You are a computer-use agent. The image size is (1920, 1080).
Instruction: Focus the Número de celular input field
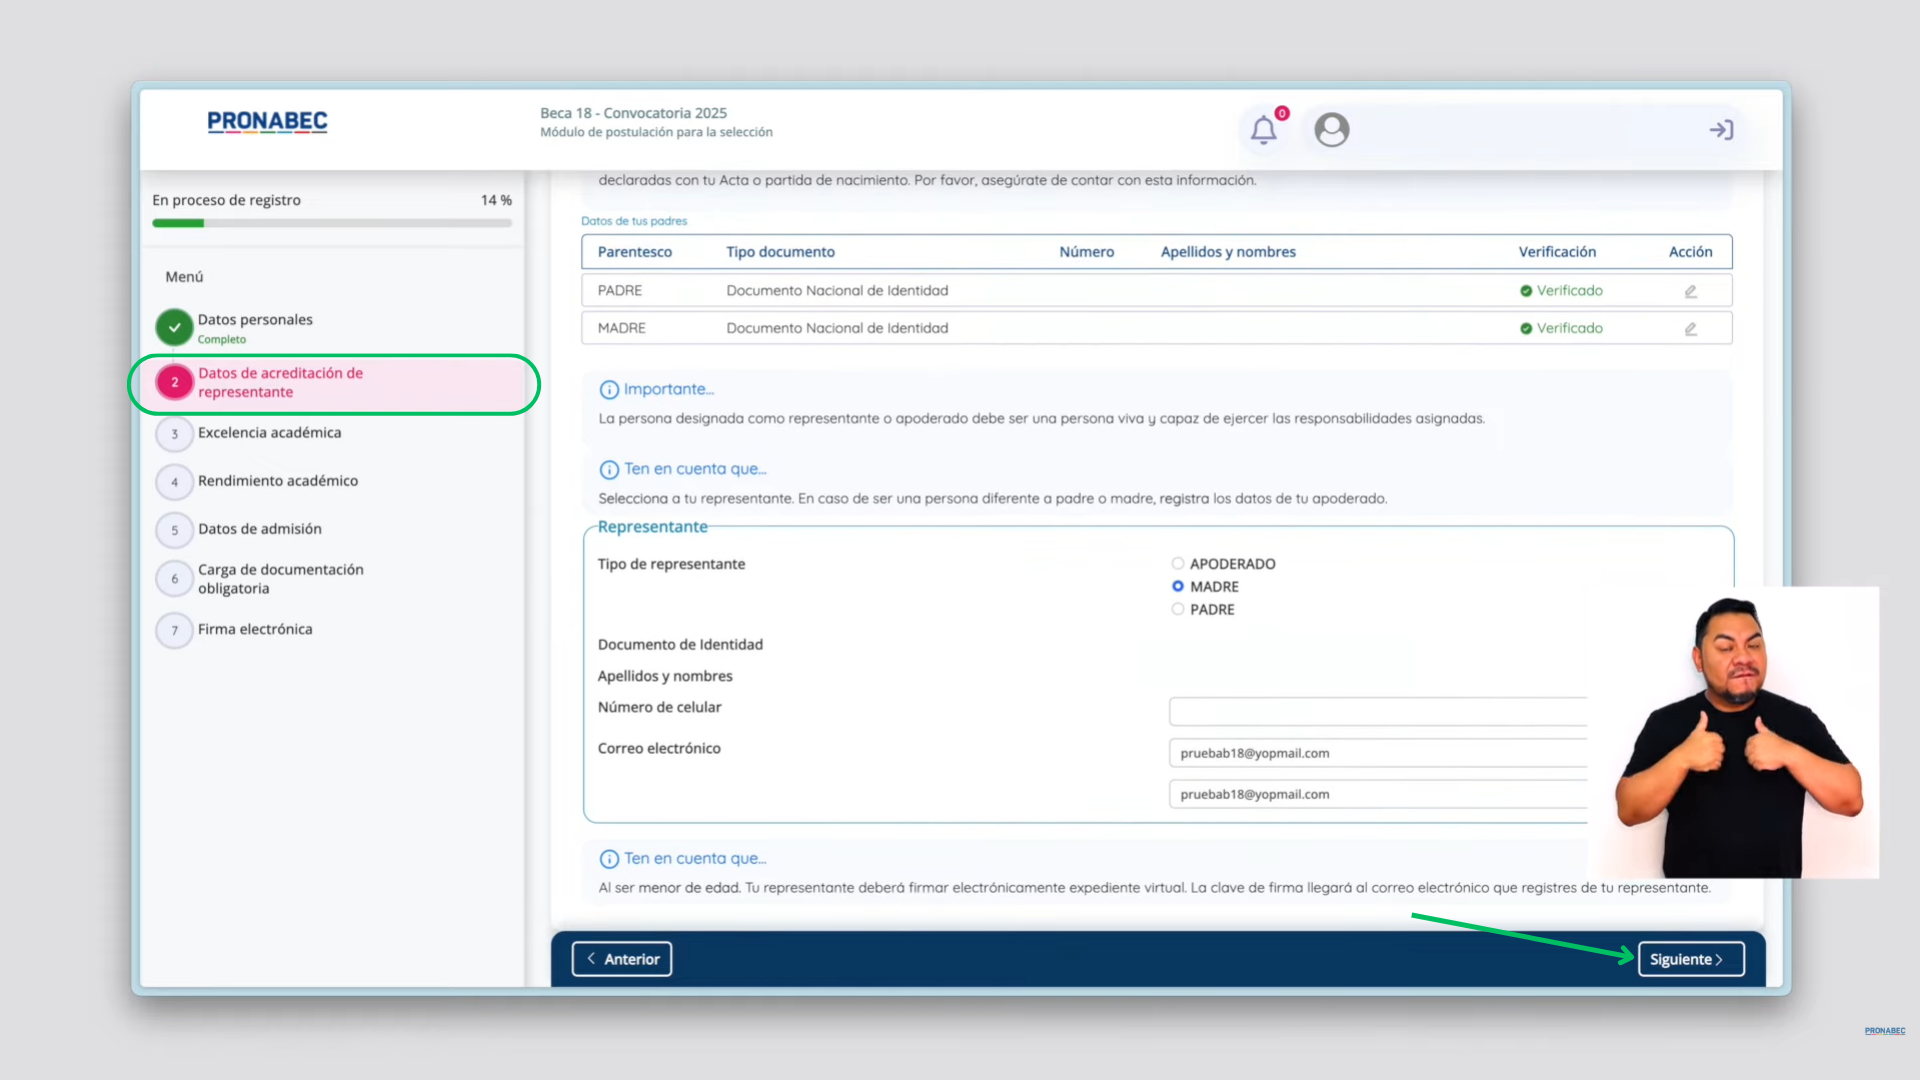tap(1378, 712)
